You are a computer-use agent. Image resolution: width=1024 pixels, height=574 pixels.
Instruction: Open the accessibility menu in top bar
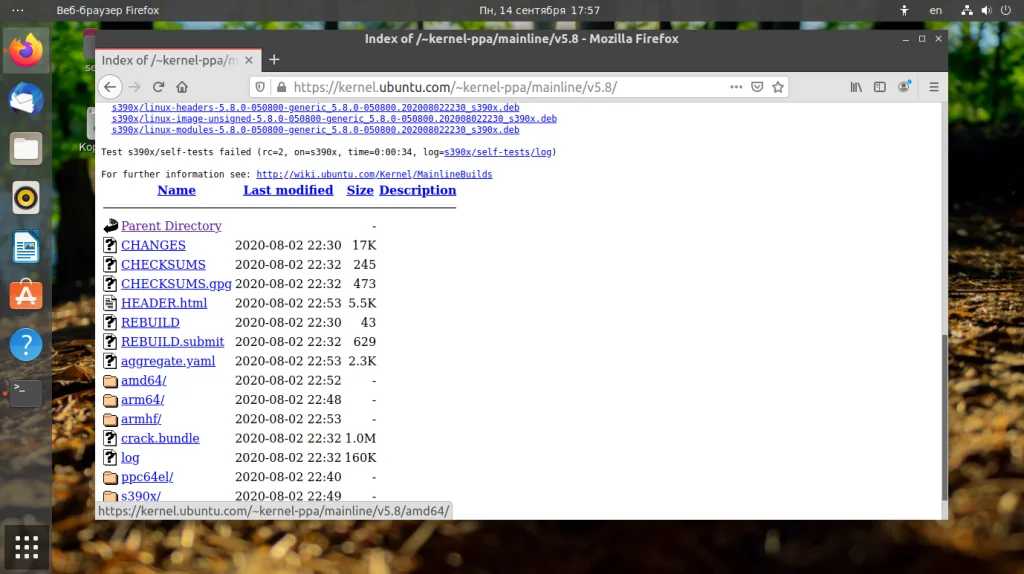904,10
